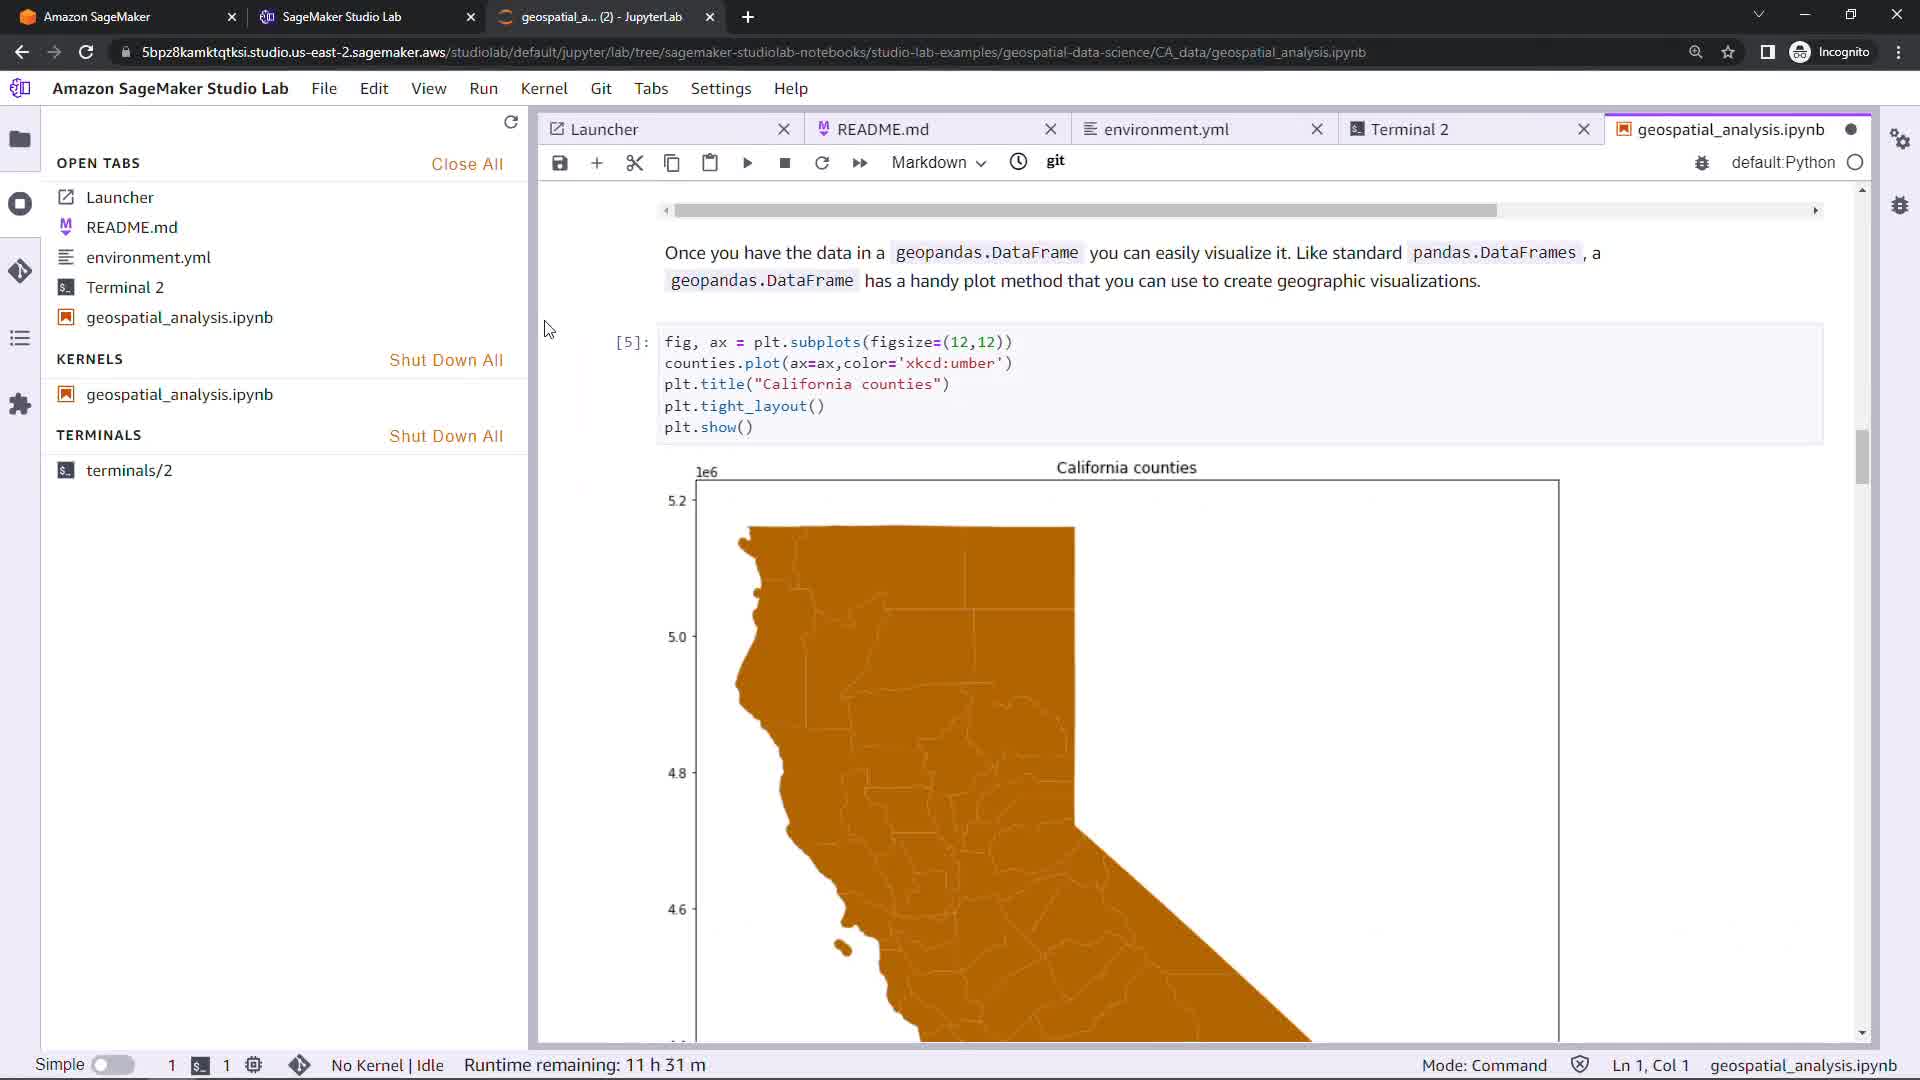Click the kernel status circle indicator
The image size is (1920, 1080).
[x=1855, y=162]
